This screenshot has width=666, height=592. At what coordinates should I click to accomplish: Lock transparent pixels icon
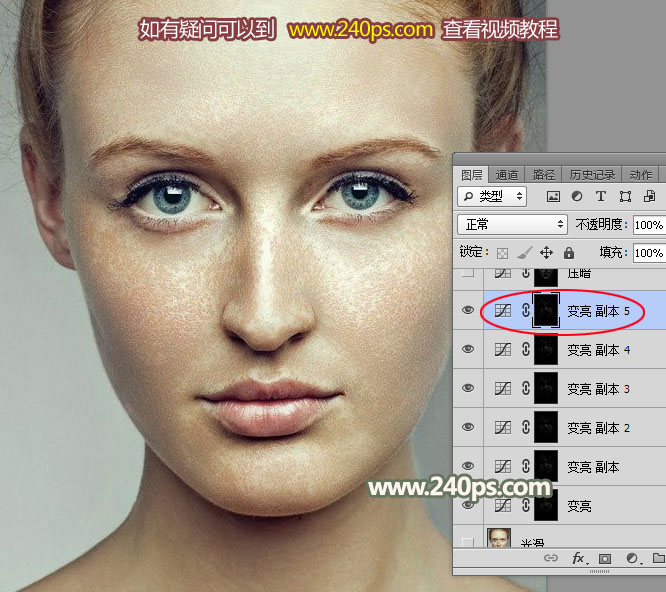click(502, 253)
